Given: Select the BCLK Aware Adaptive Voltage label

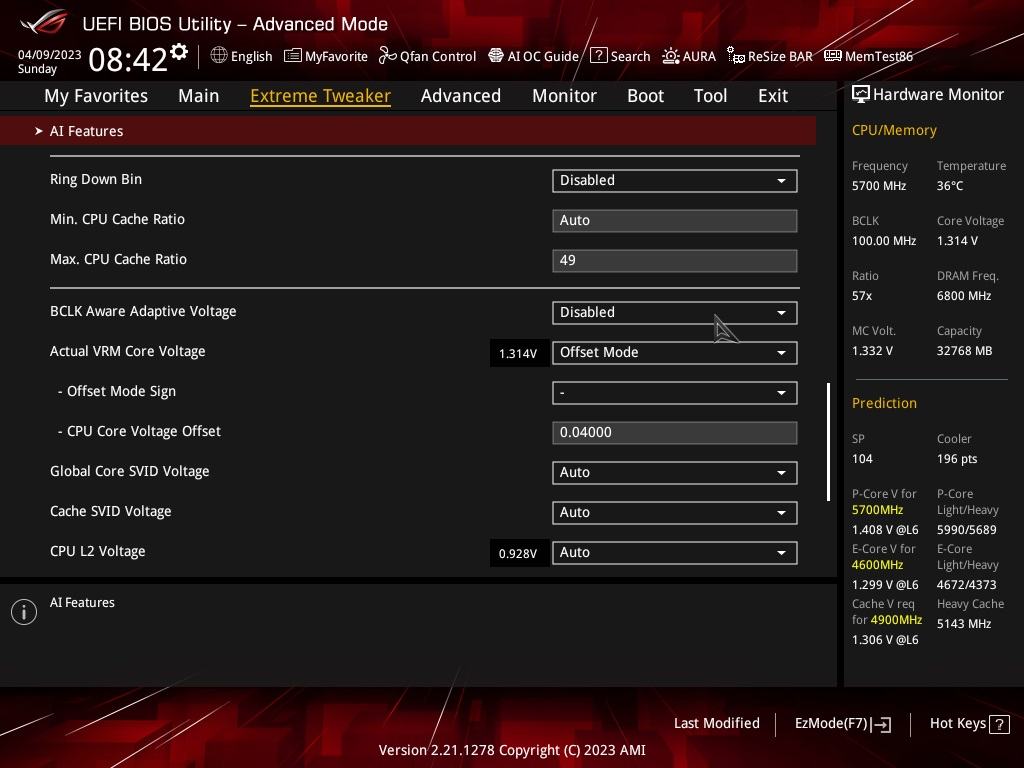Looking at the screenshot, I should click(143, 312).
